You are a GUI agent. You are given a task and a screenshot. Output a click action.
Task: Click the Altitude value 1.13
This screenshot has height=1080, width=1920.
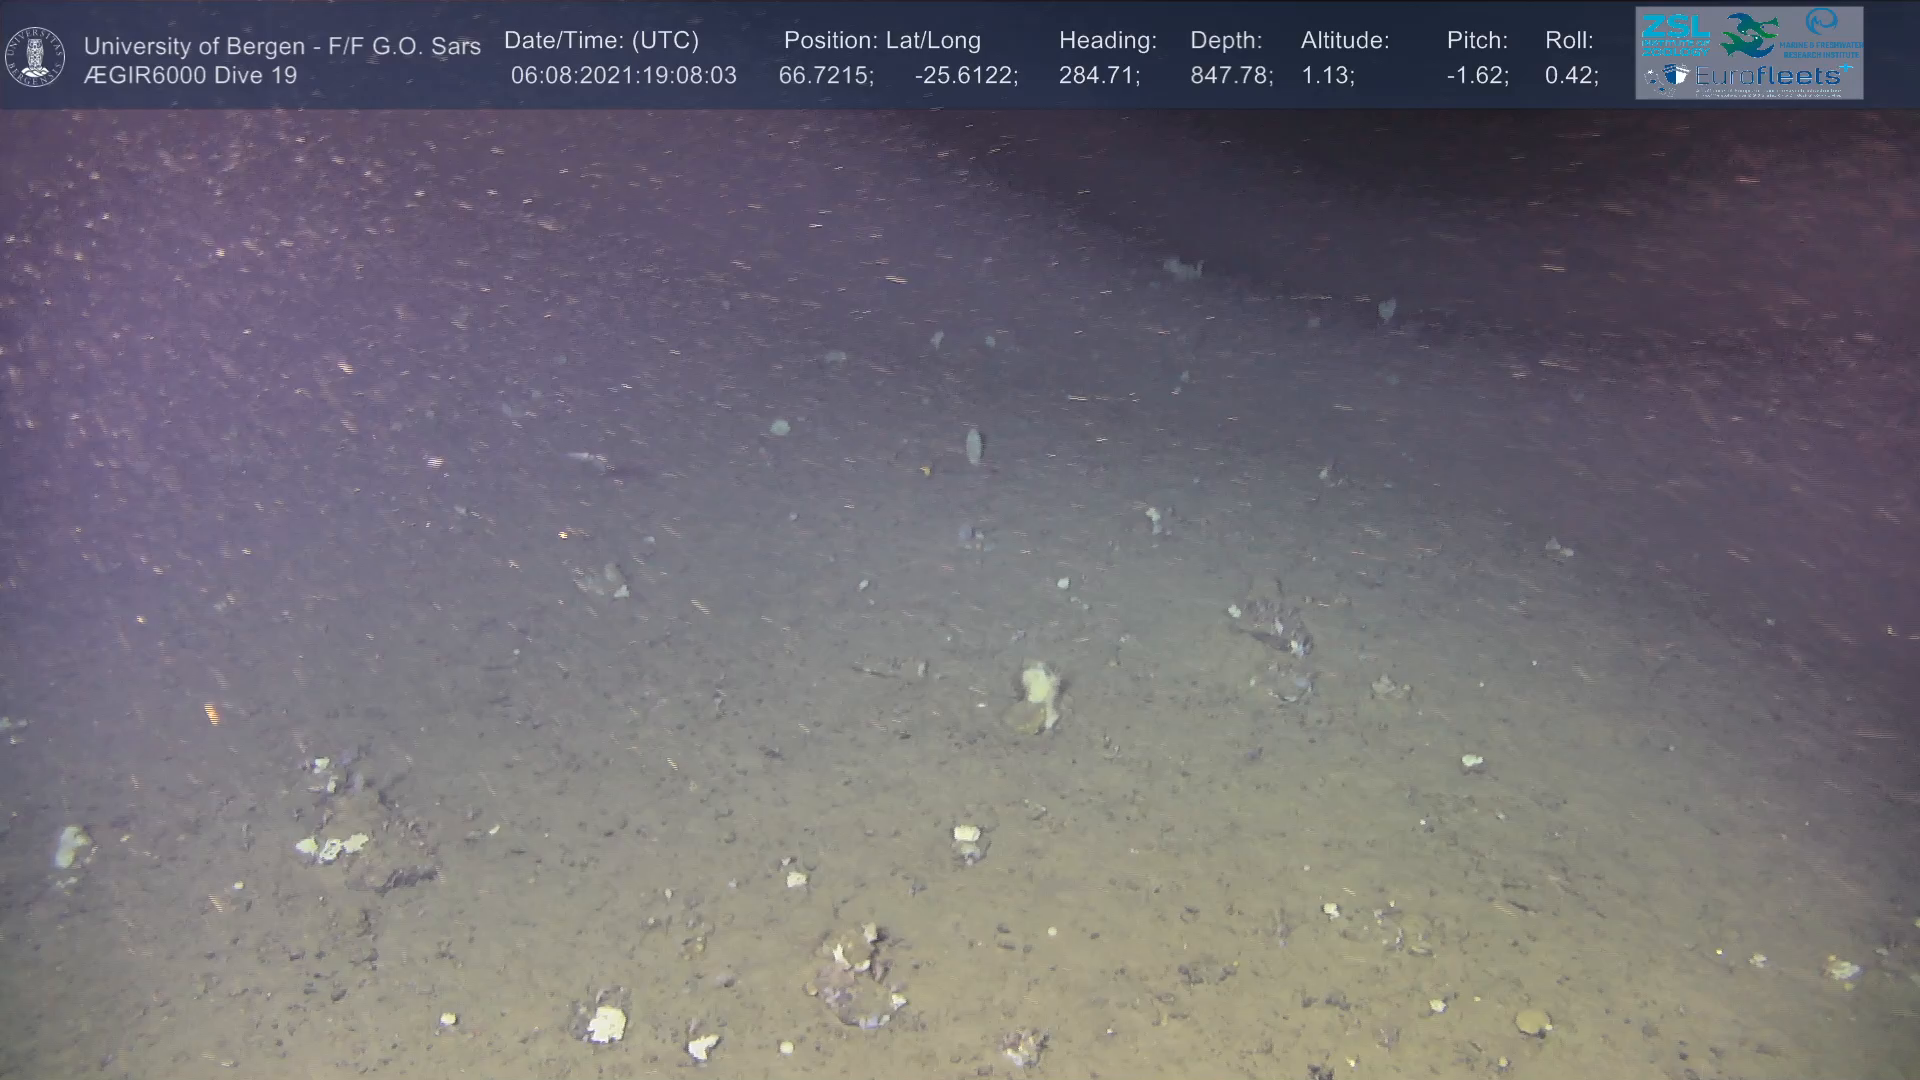coord(1327,76)
